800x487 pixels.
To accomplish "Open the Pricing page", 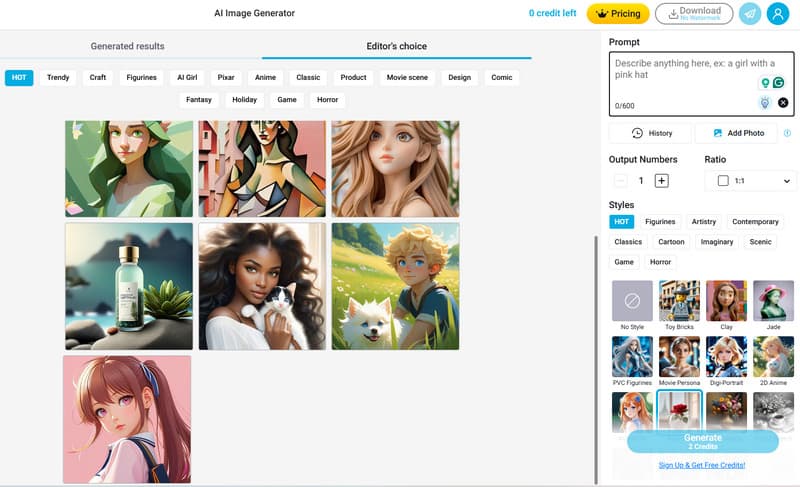I will tap(618, 14).
